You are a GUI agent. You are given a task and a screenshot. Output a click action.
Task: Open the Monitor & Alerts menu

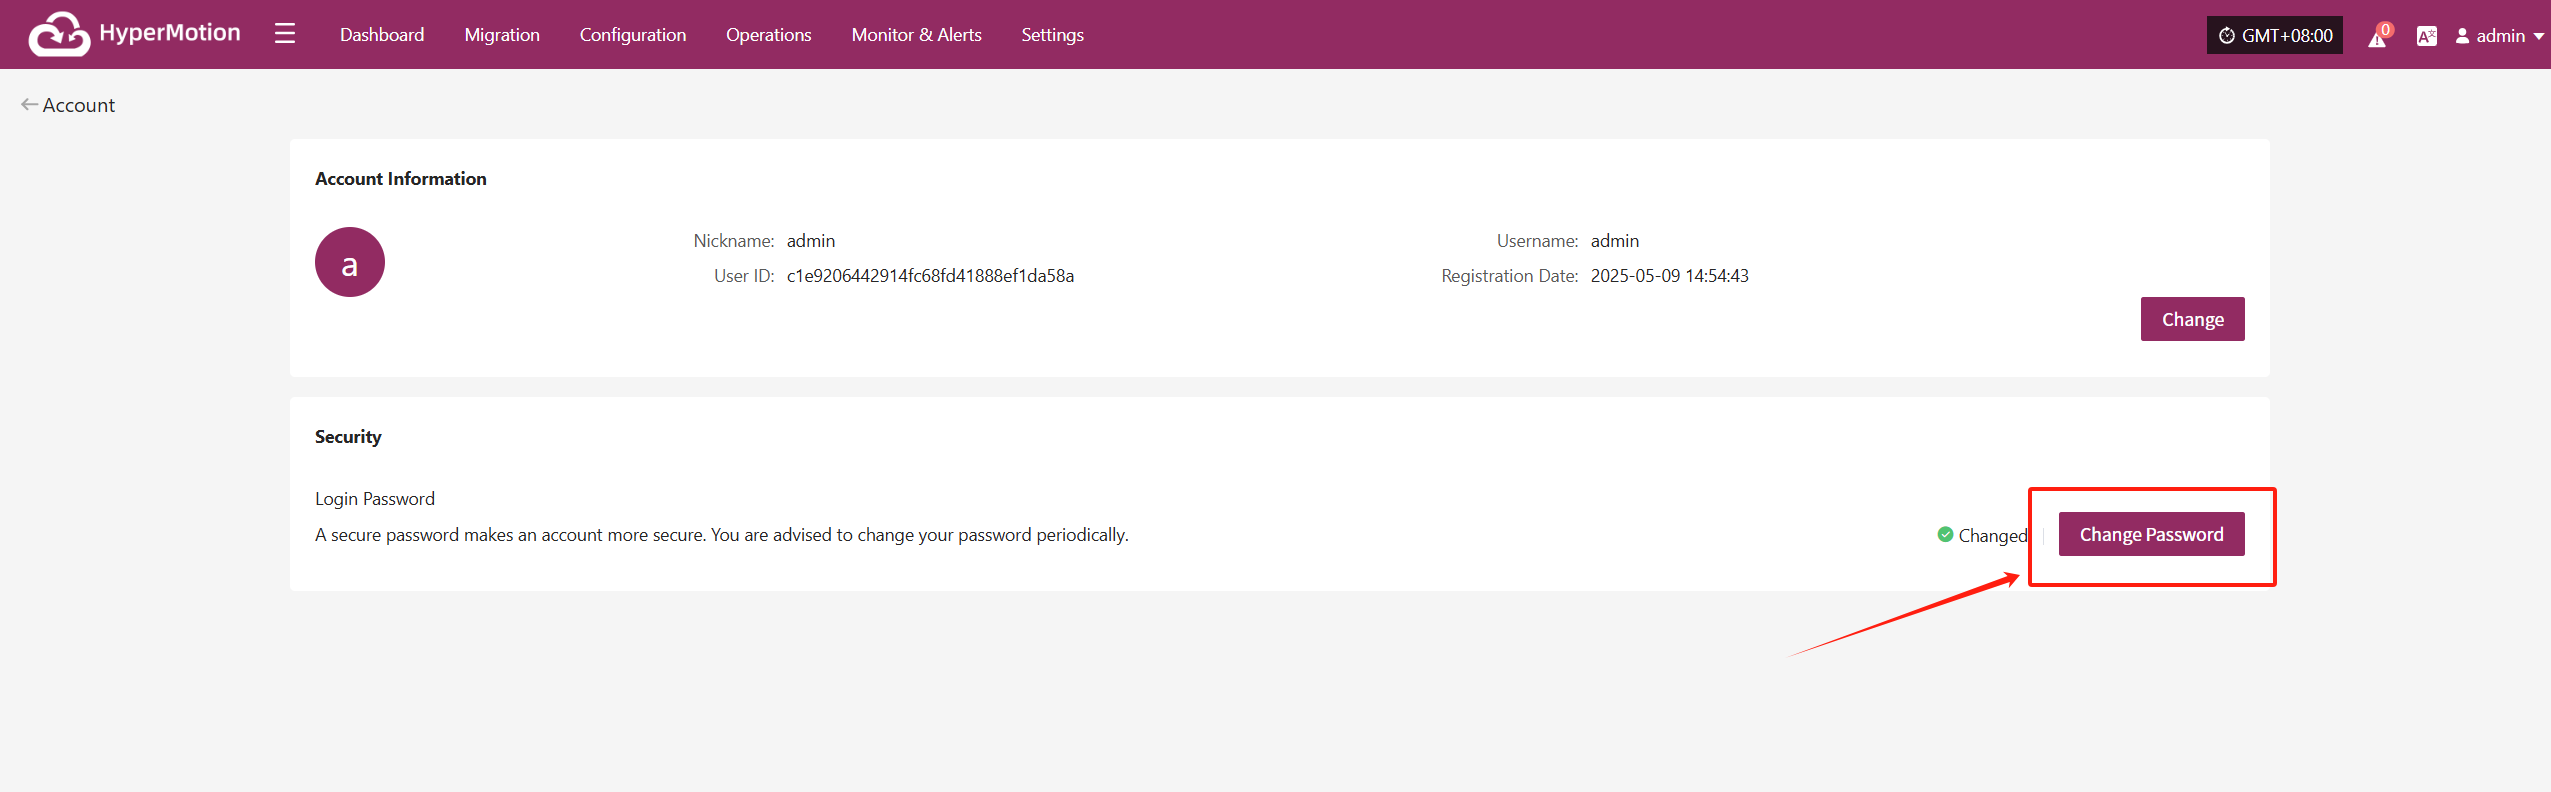click(917, 35)
